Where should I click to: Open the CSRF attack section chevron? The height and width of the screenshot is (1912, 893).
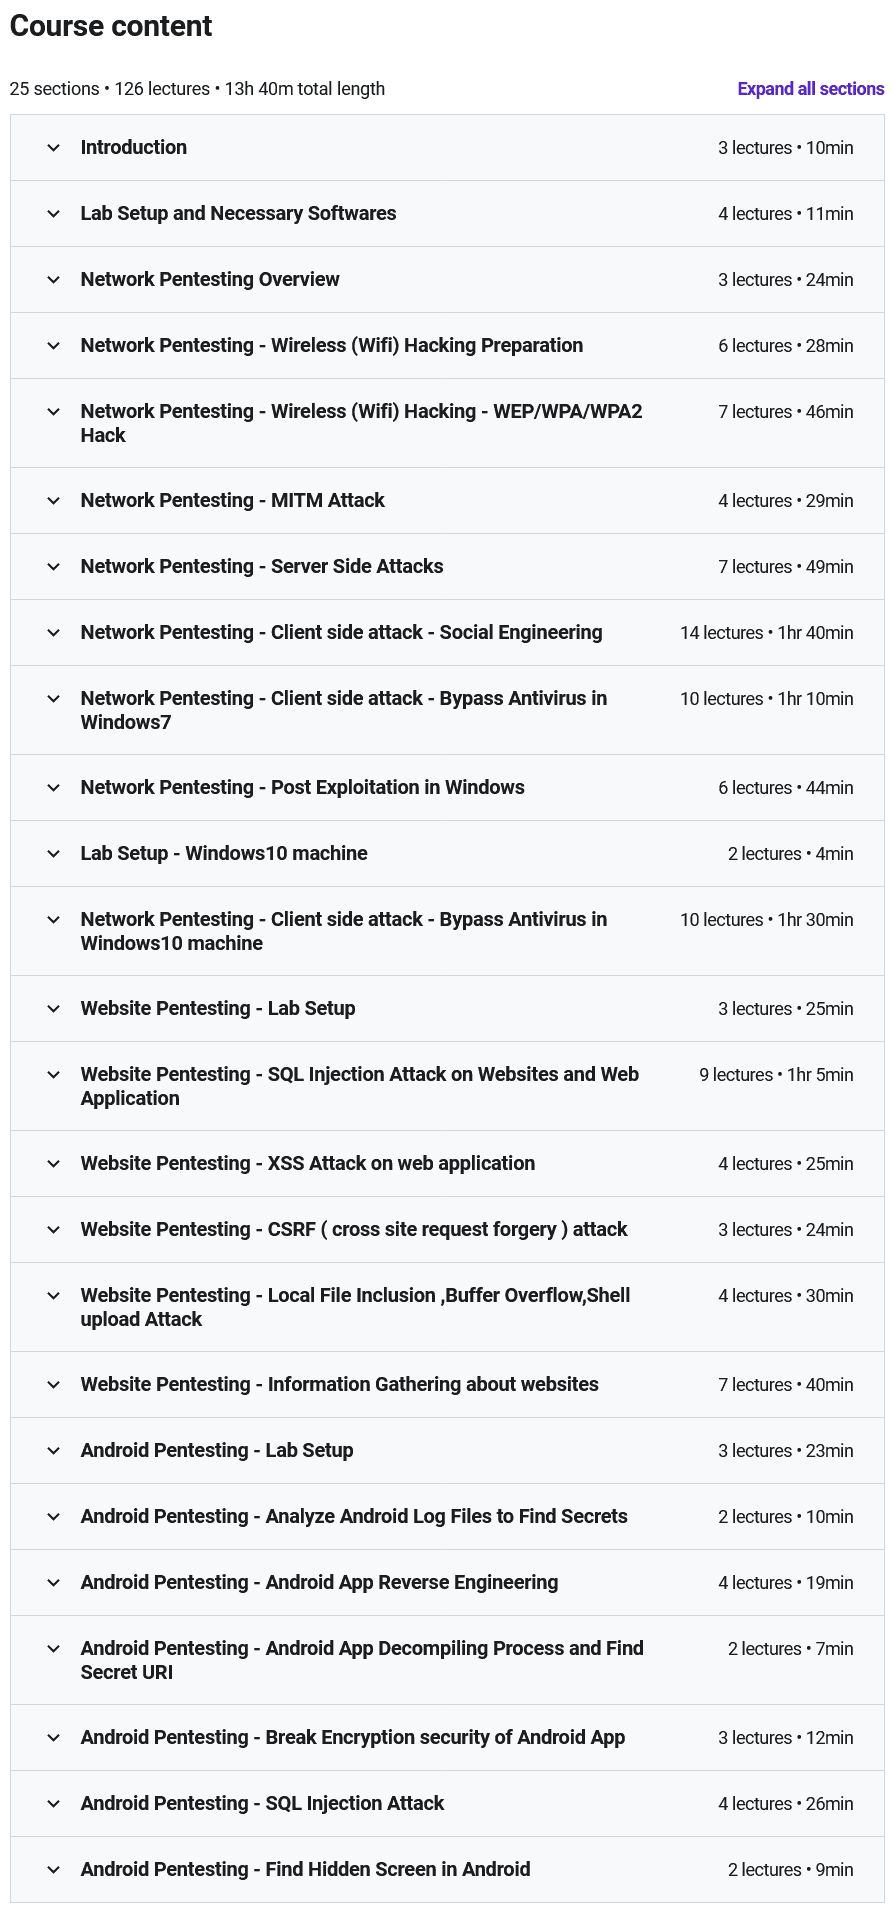tap(54, 1230)
